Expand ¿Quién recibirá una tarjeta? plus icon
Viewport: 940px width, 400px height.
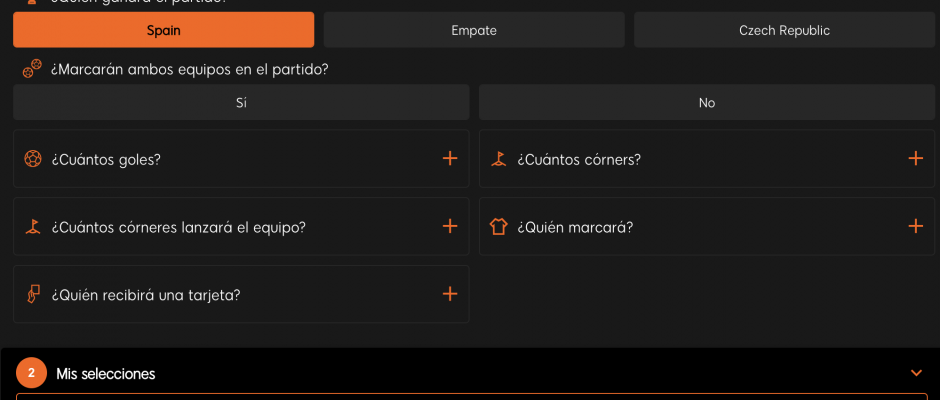[x=450, y=293]
